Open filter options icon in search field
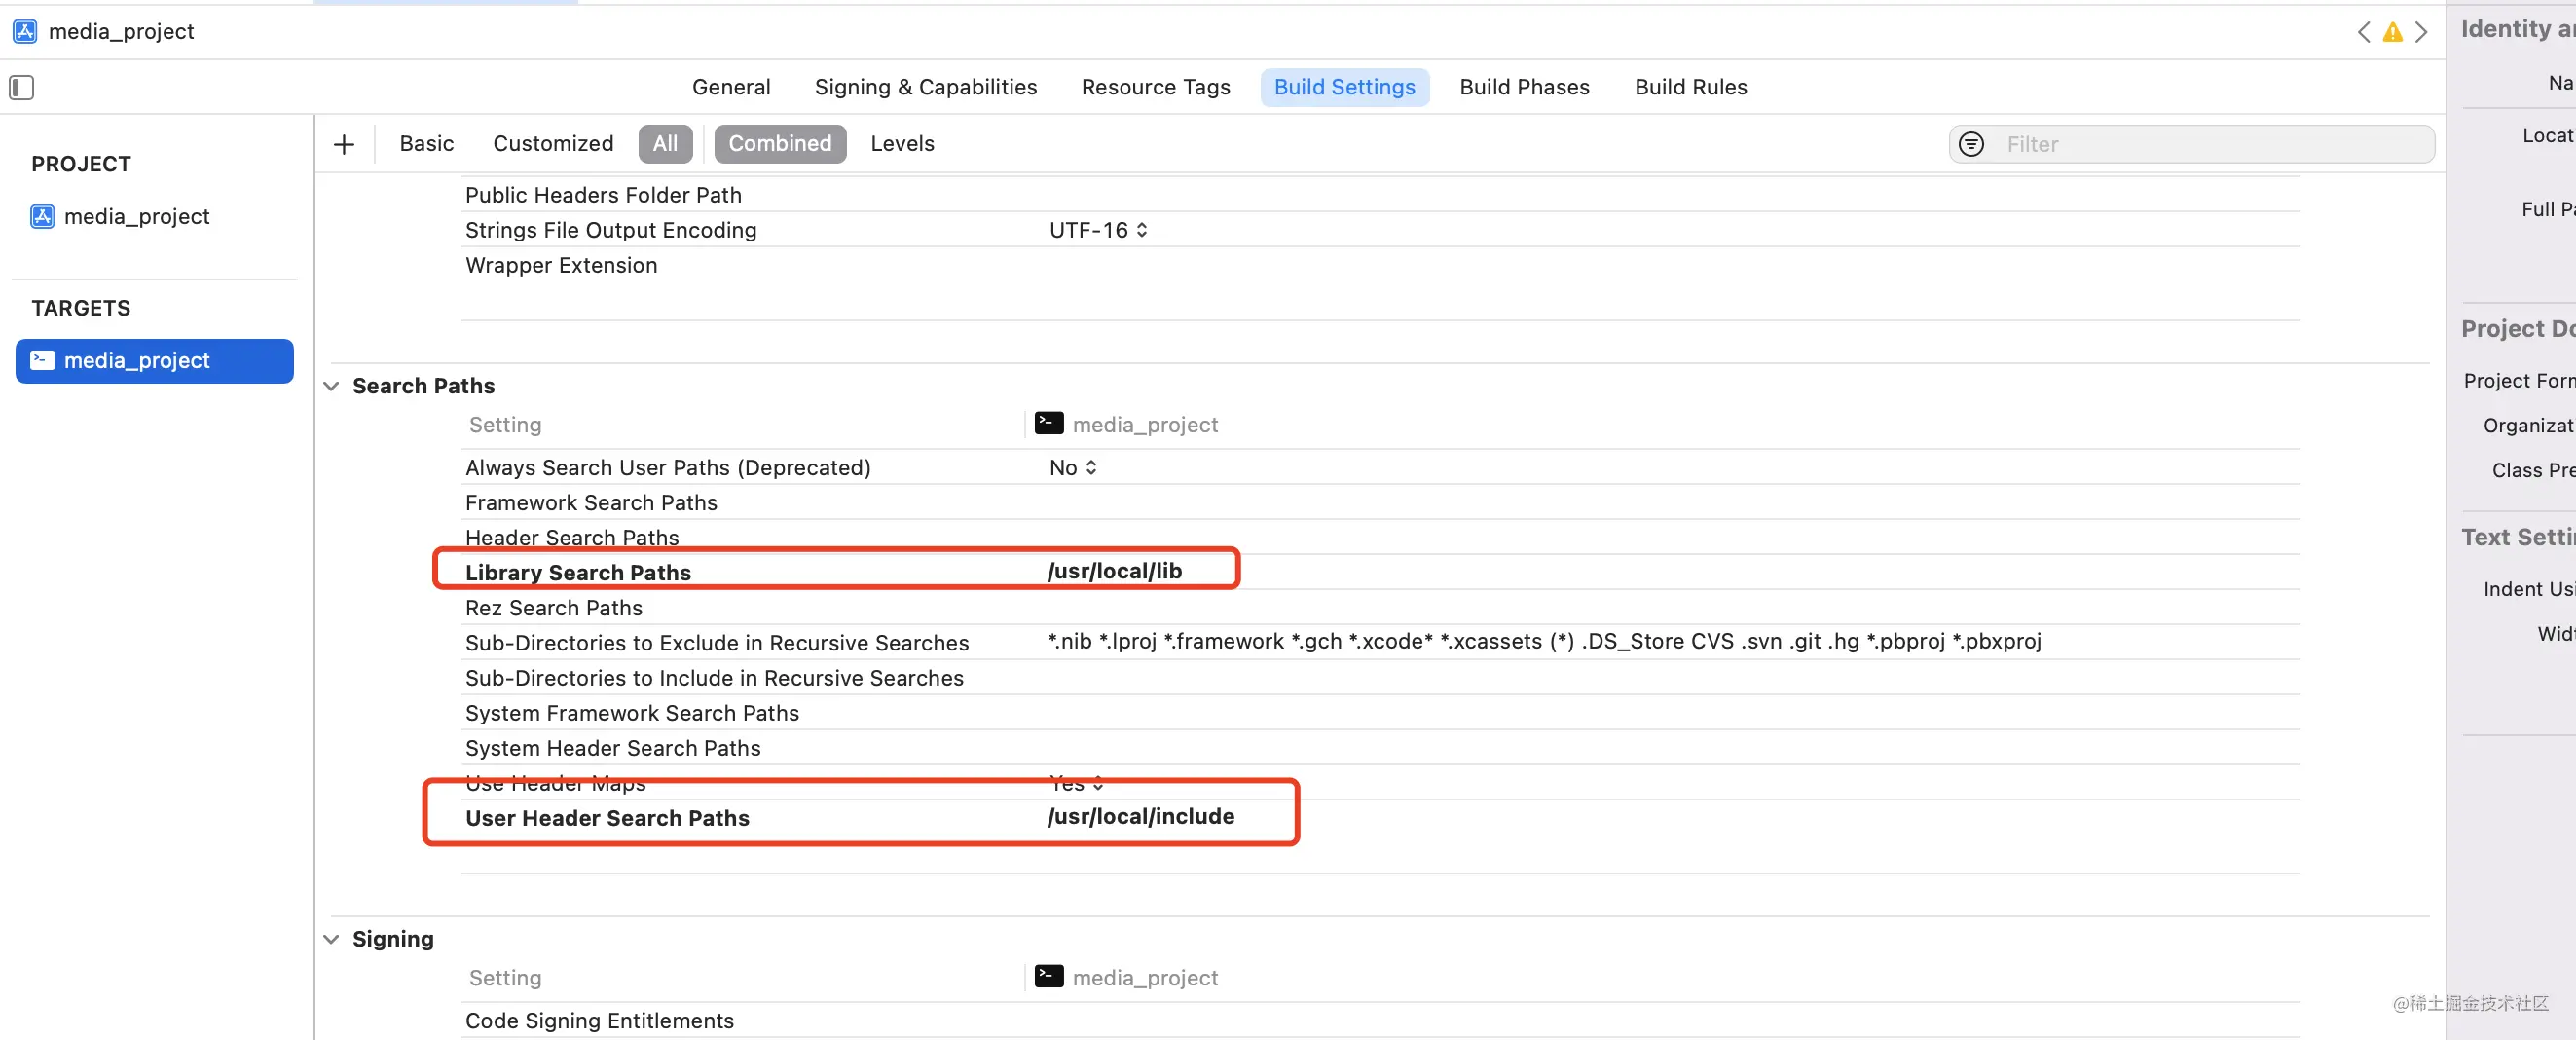 tap(1970, 144)
